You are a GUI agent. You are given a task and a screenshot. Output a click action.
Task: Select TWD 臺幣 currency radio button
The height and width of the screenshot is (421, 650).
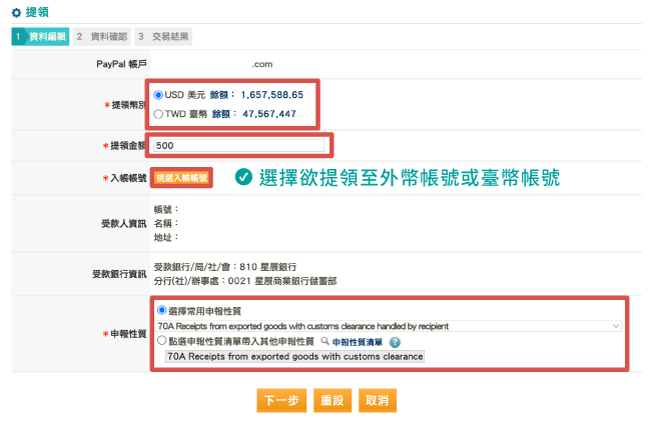pos(159,114)
